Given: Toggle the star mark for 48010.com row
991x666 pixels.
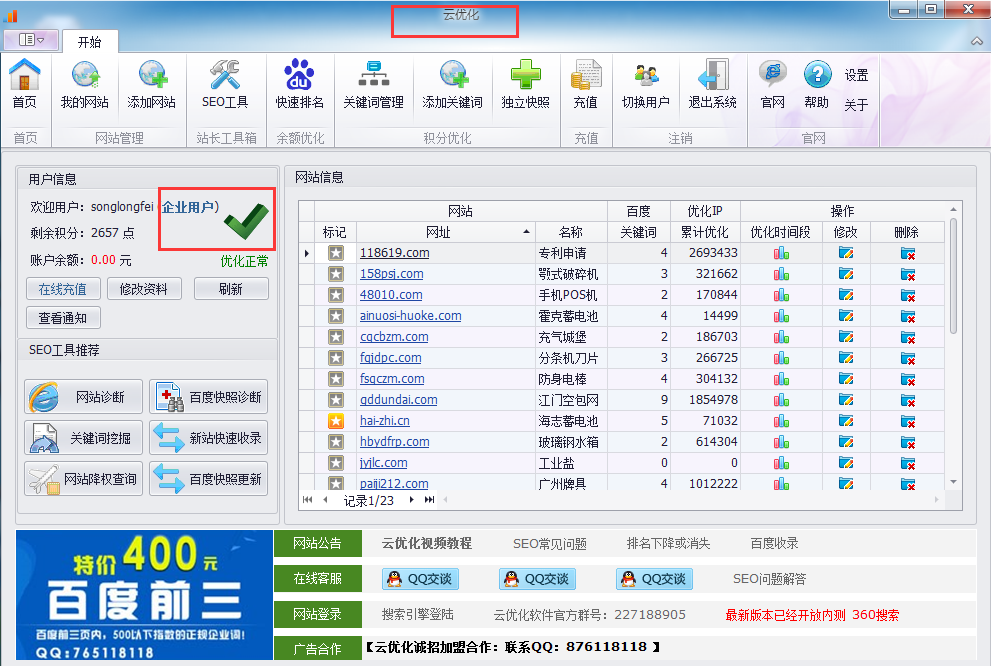Looking at the screenshot, I should click(x=335, y=295).
